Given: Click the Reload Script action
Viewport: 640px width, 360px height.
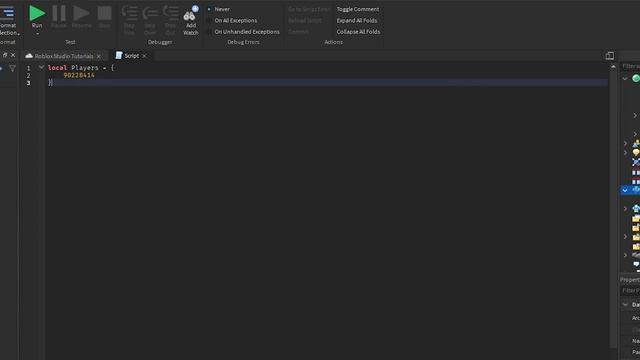Looking at the screenshot, I should click(304, 20).
